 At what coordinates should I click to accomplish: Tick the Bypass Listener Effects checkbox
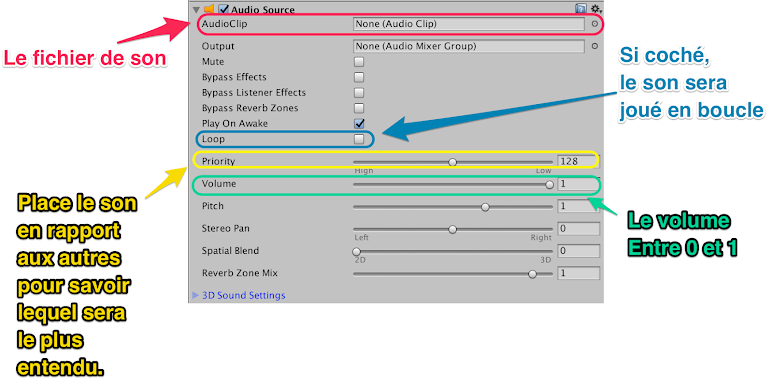(x=359, y=93)
